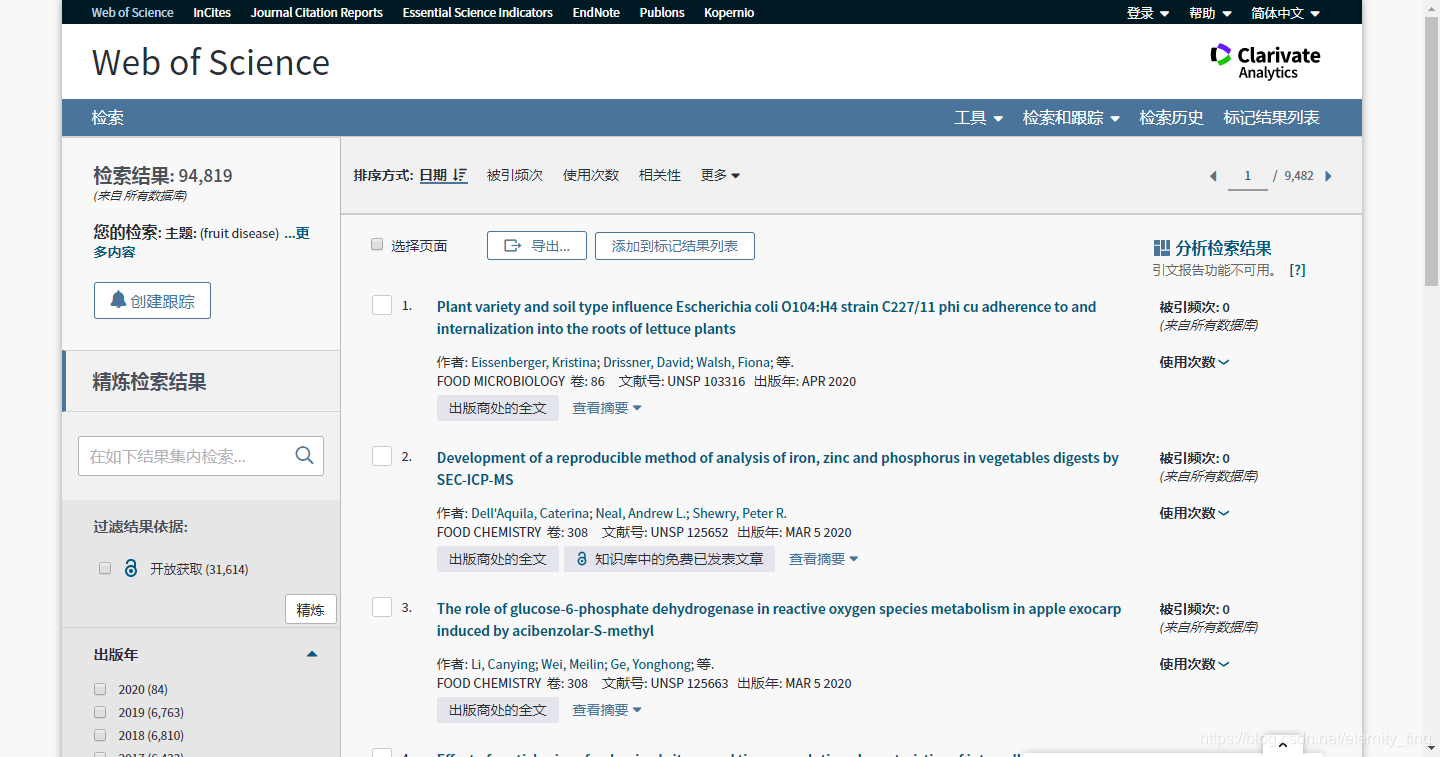Open EndNote in top navigation
The height and width of the screenshot is (757, 1440).
[x=596, y=13]
